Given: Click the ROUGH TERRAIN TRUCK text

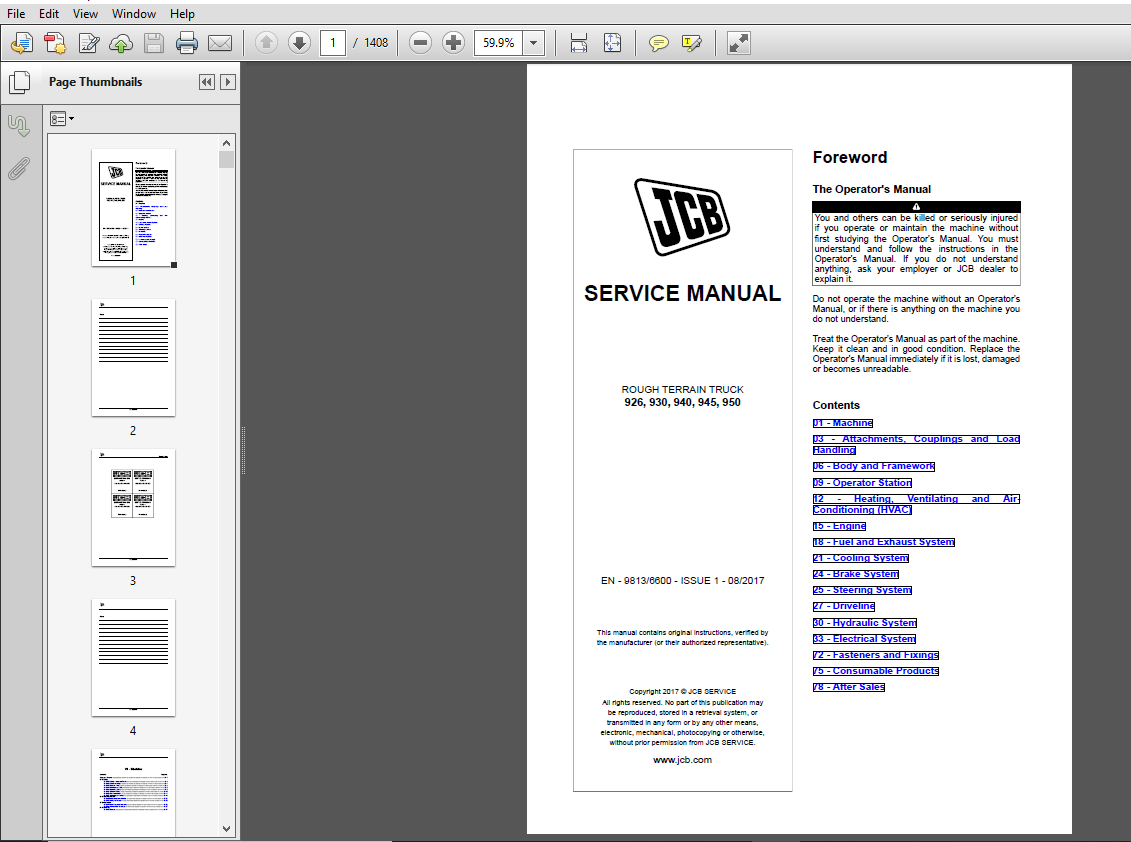Looking at the screenshot, I should [x=682, y=390].
